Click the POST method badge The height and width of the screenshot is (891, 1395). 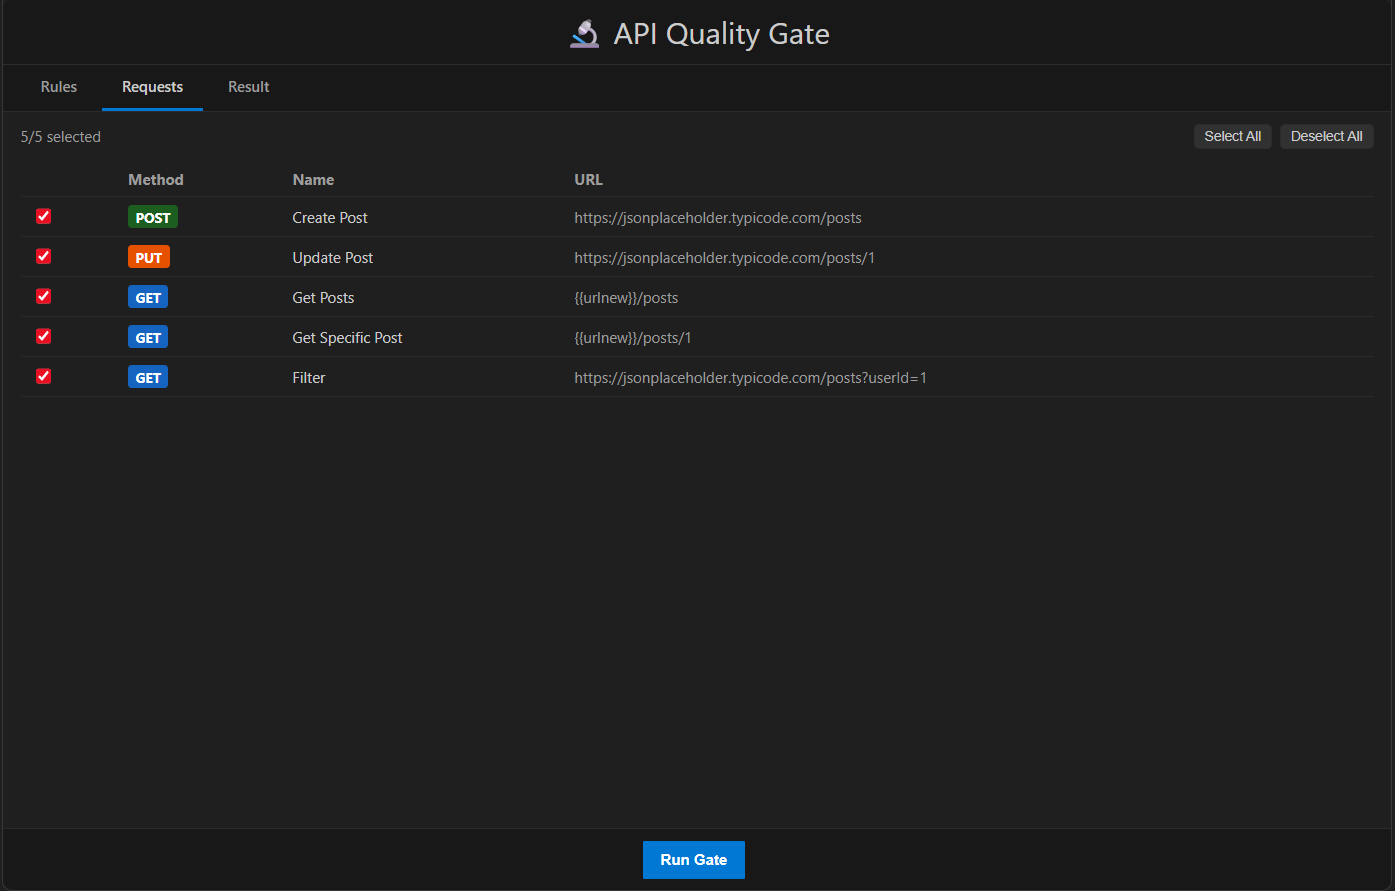[153, 217]
